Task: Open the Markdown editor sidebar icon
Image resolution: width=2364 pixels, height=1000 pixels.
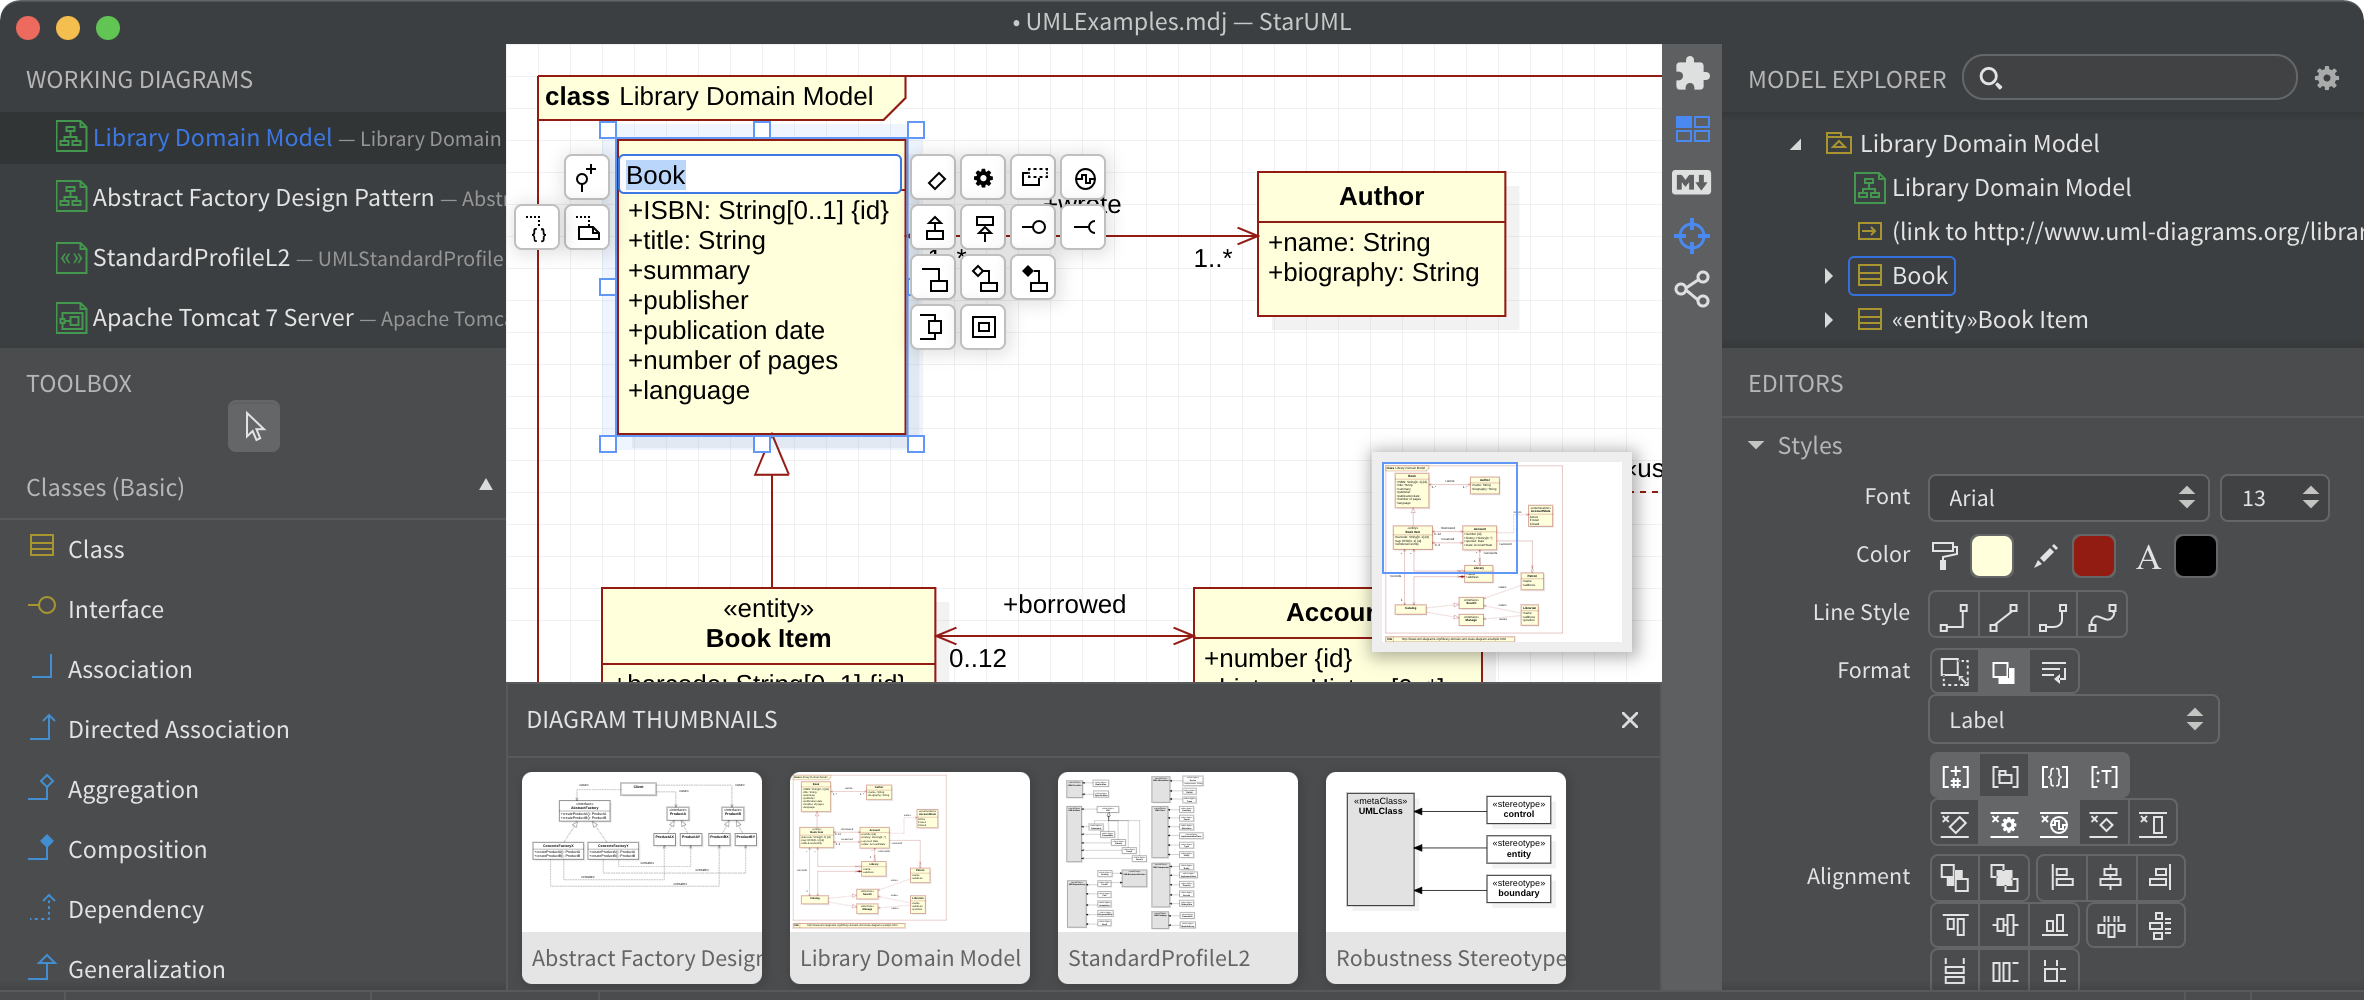Action: click(x=1693, y=182)
